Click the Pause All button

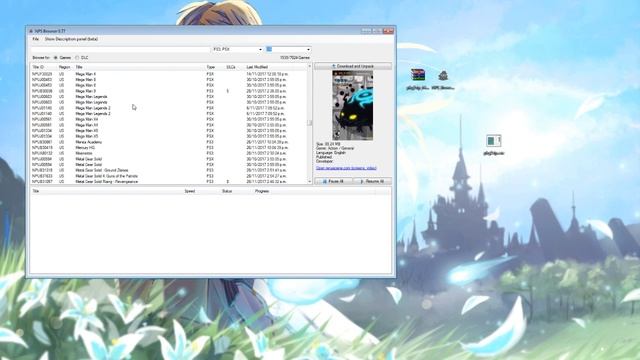[x=333, y=181]
